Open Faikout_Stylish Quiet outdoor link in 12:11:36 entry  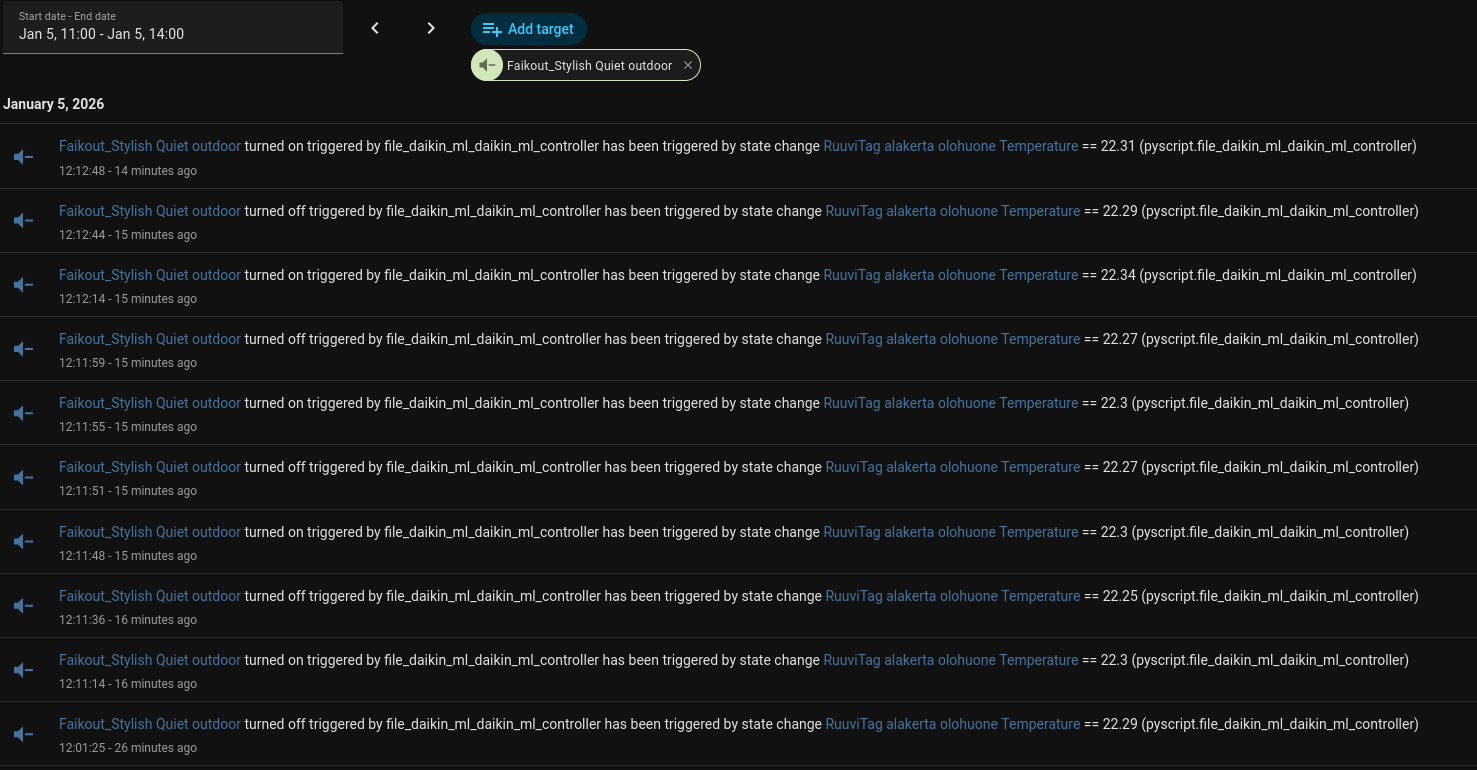[150, 596]
